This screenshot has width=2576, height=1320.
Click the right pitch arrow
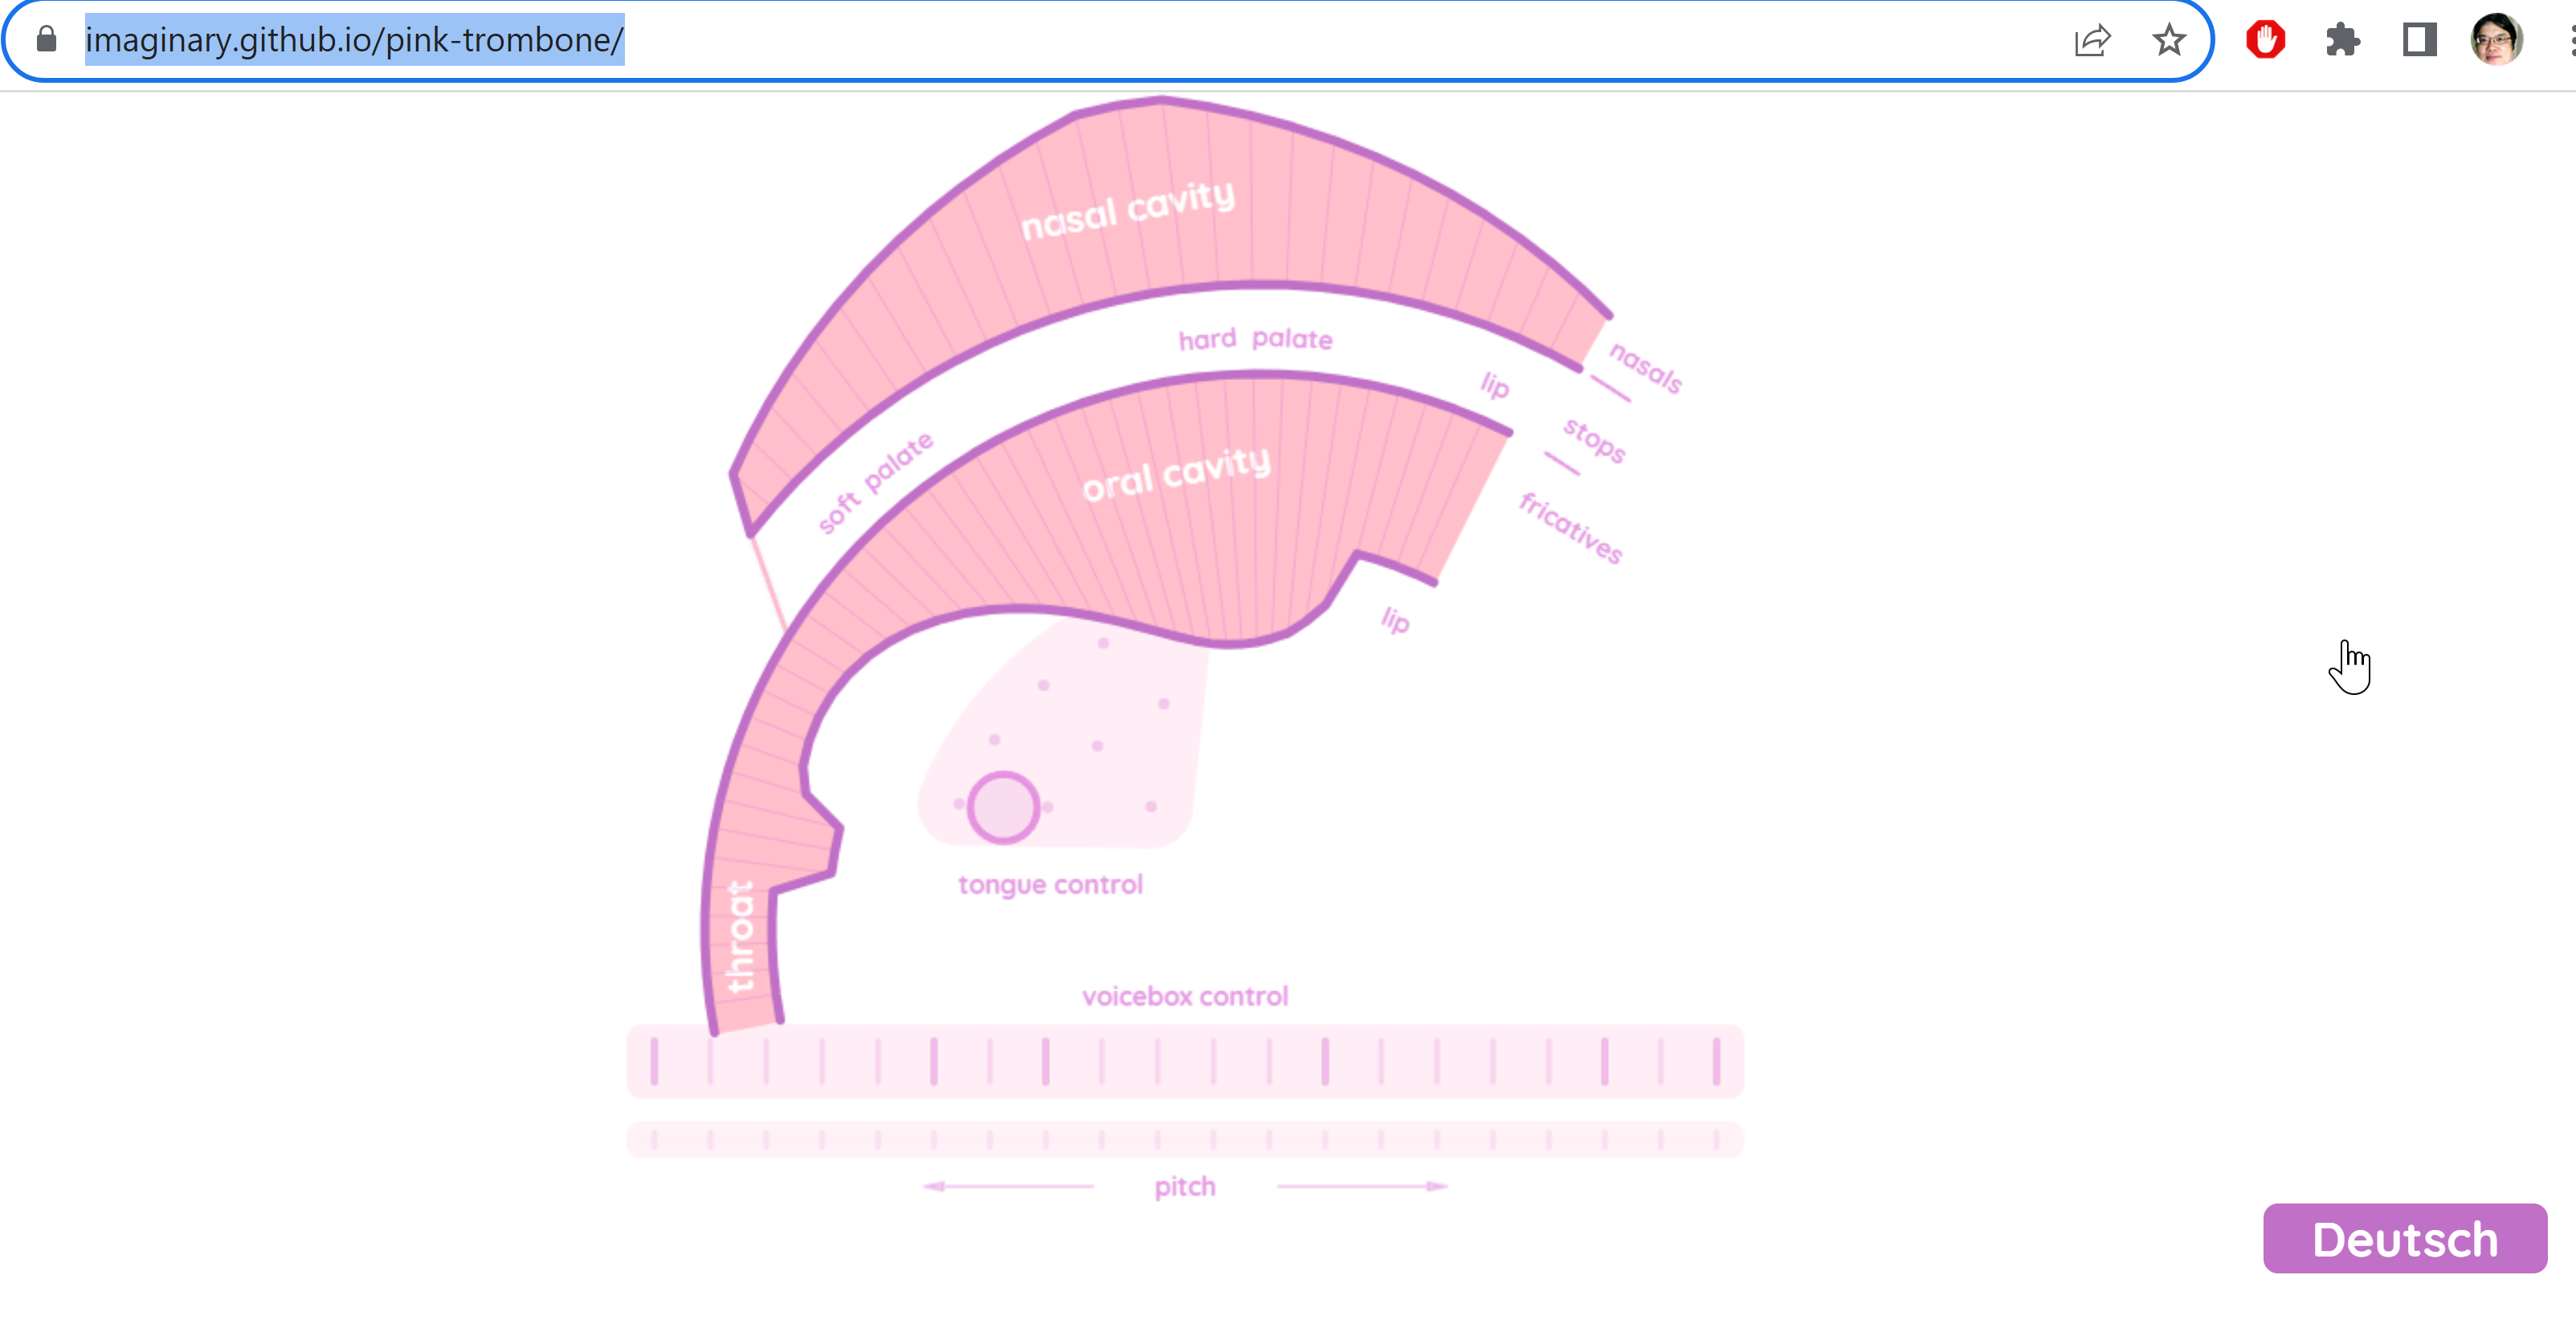1363,1186
